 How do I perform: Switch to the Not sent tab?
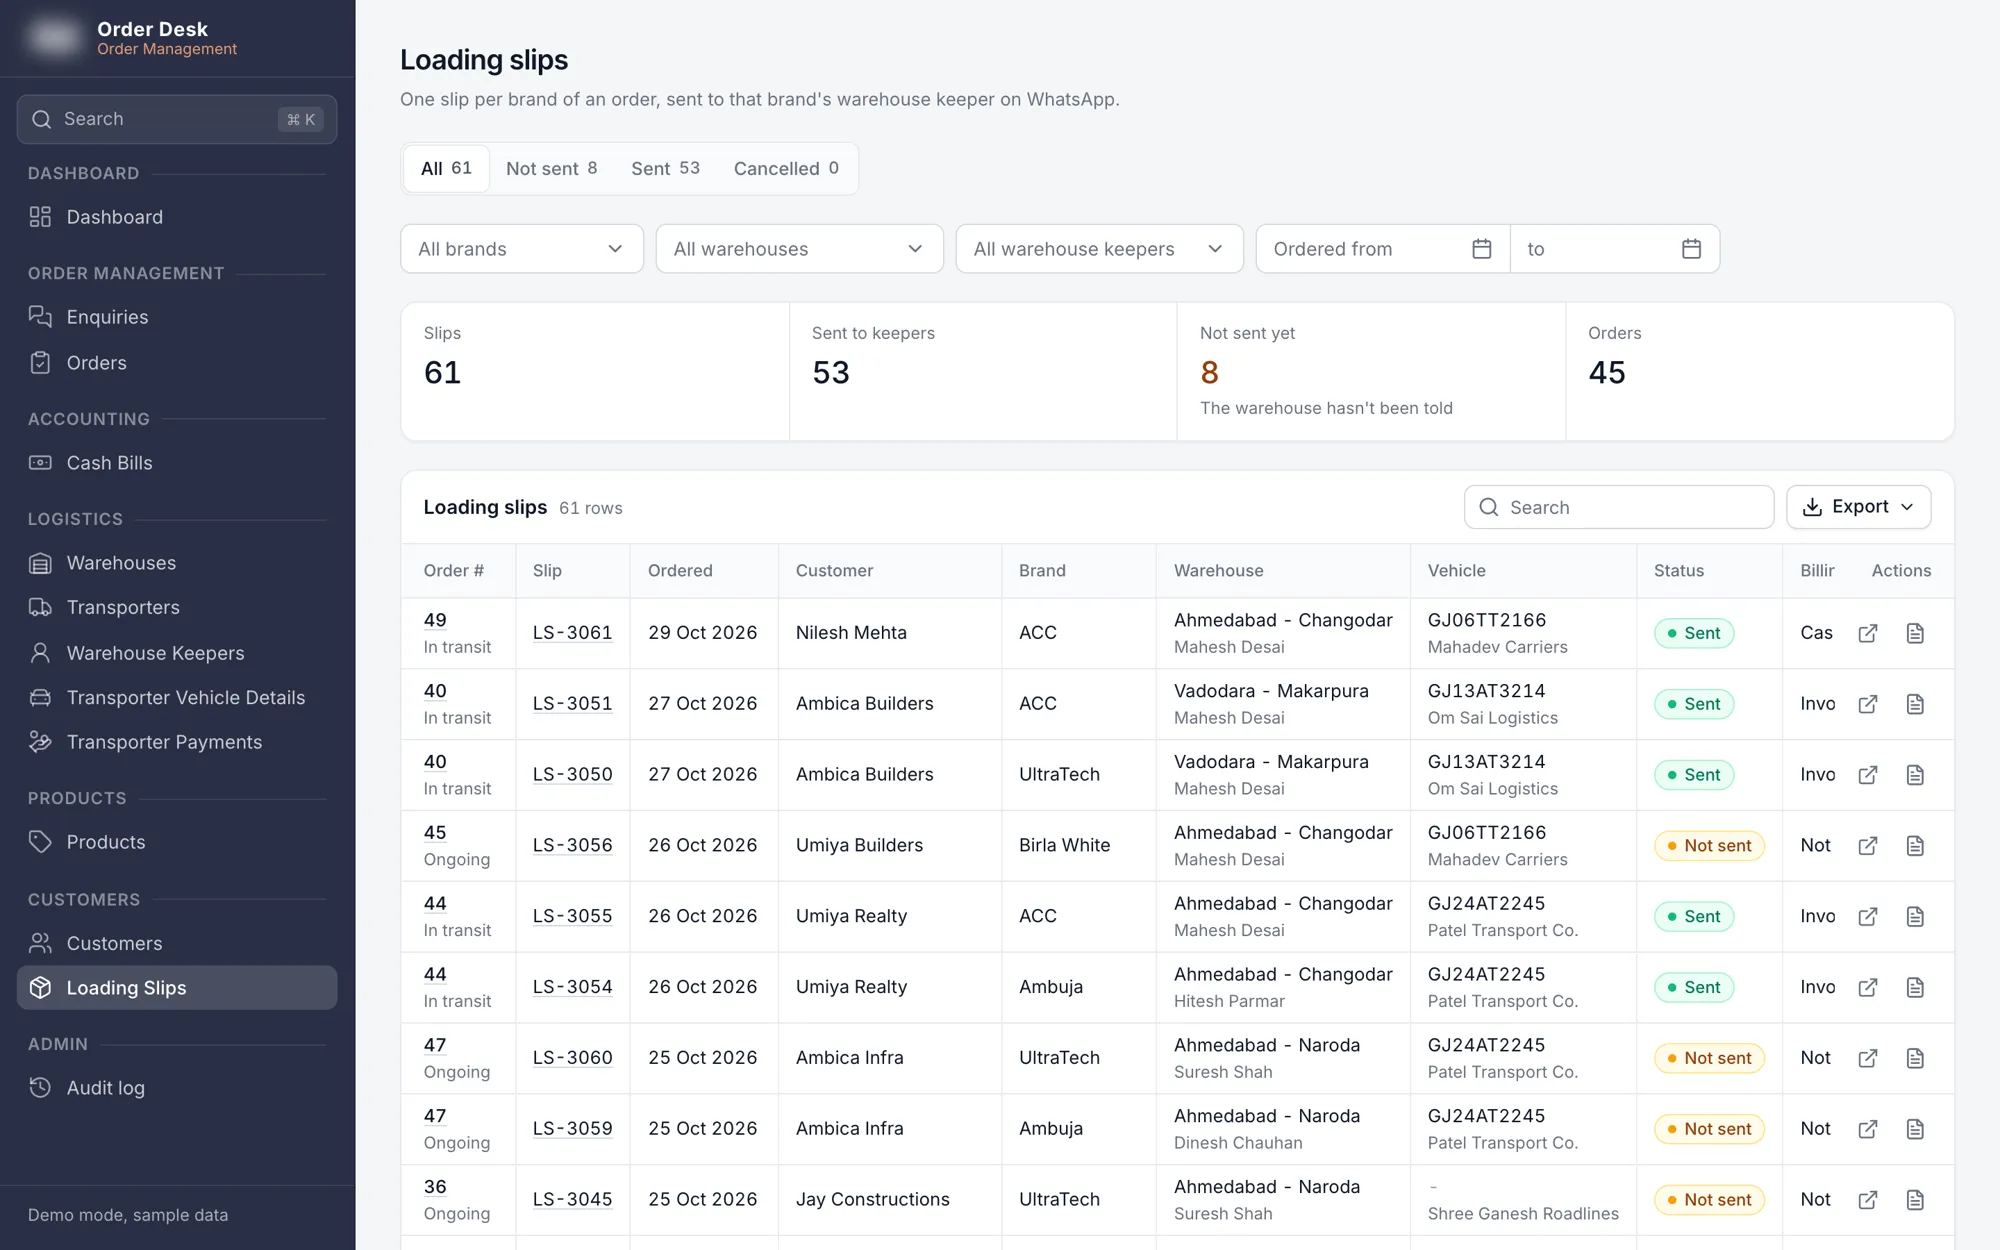pyautogui.click(x=551, y=168)
